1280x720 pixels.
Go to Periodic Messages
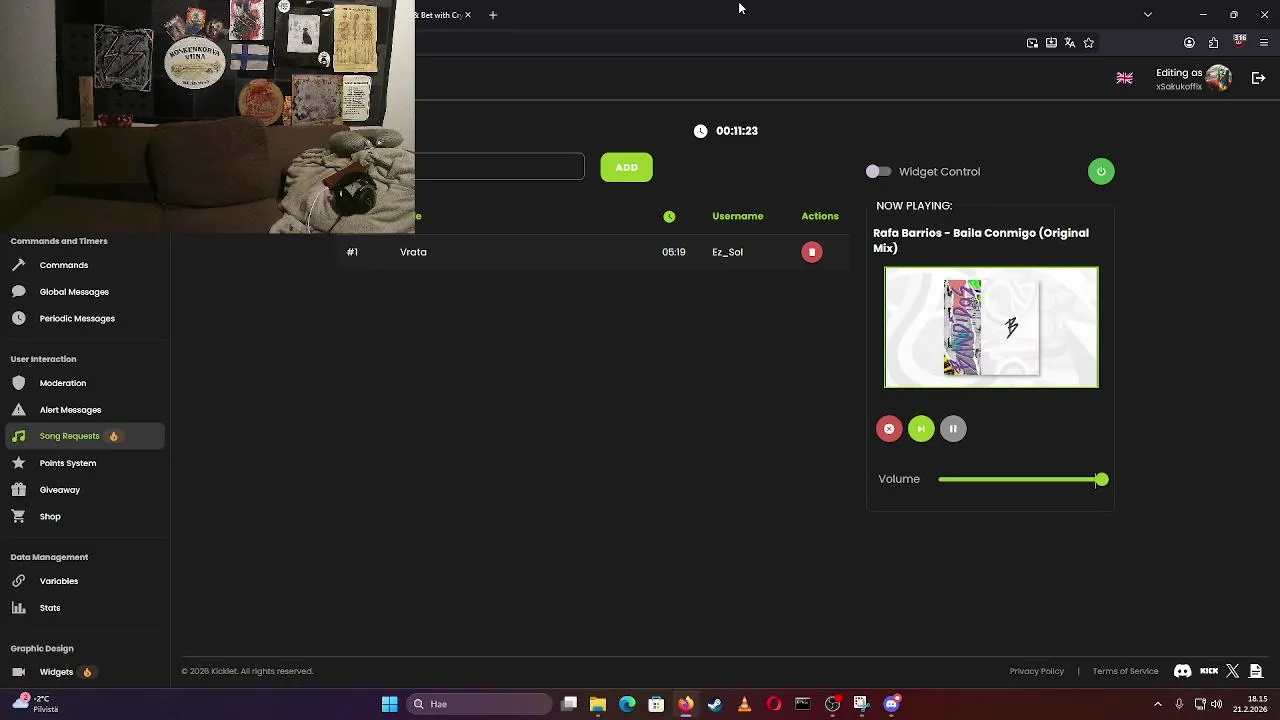77,319
